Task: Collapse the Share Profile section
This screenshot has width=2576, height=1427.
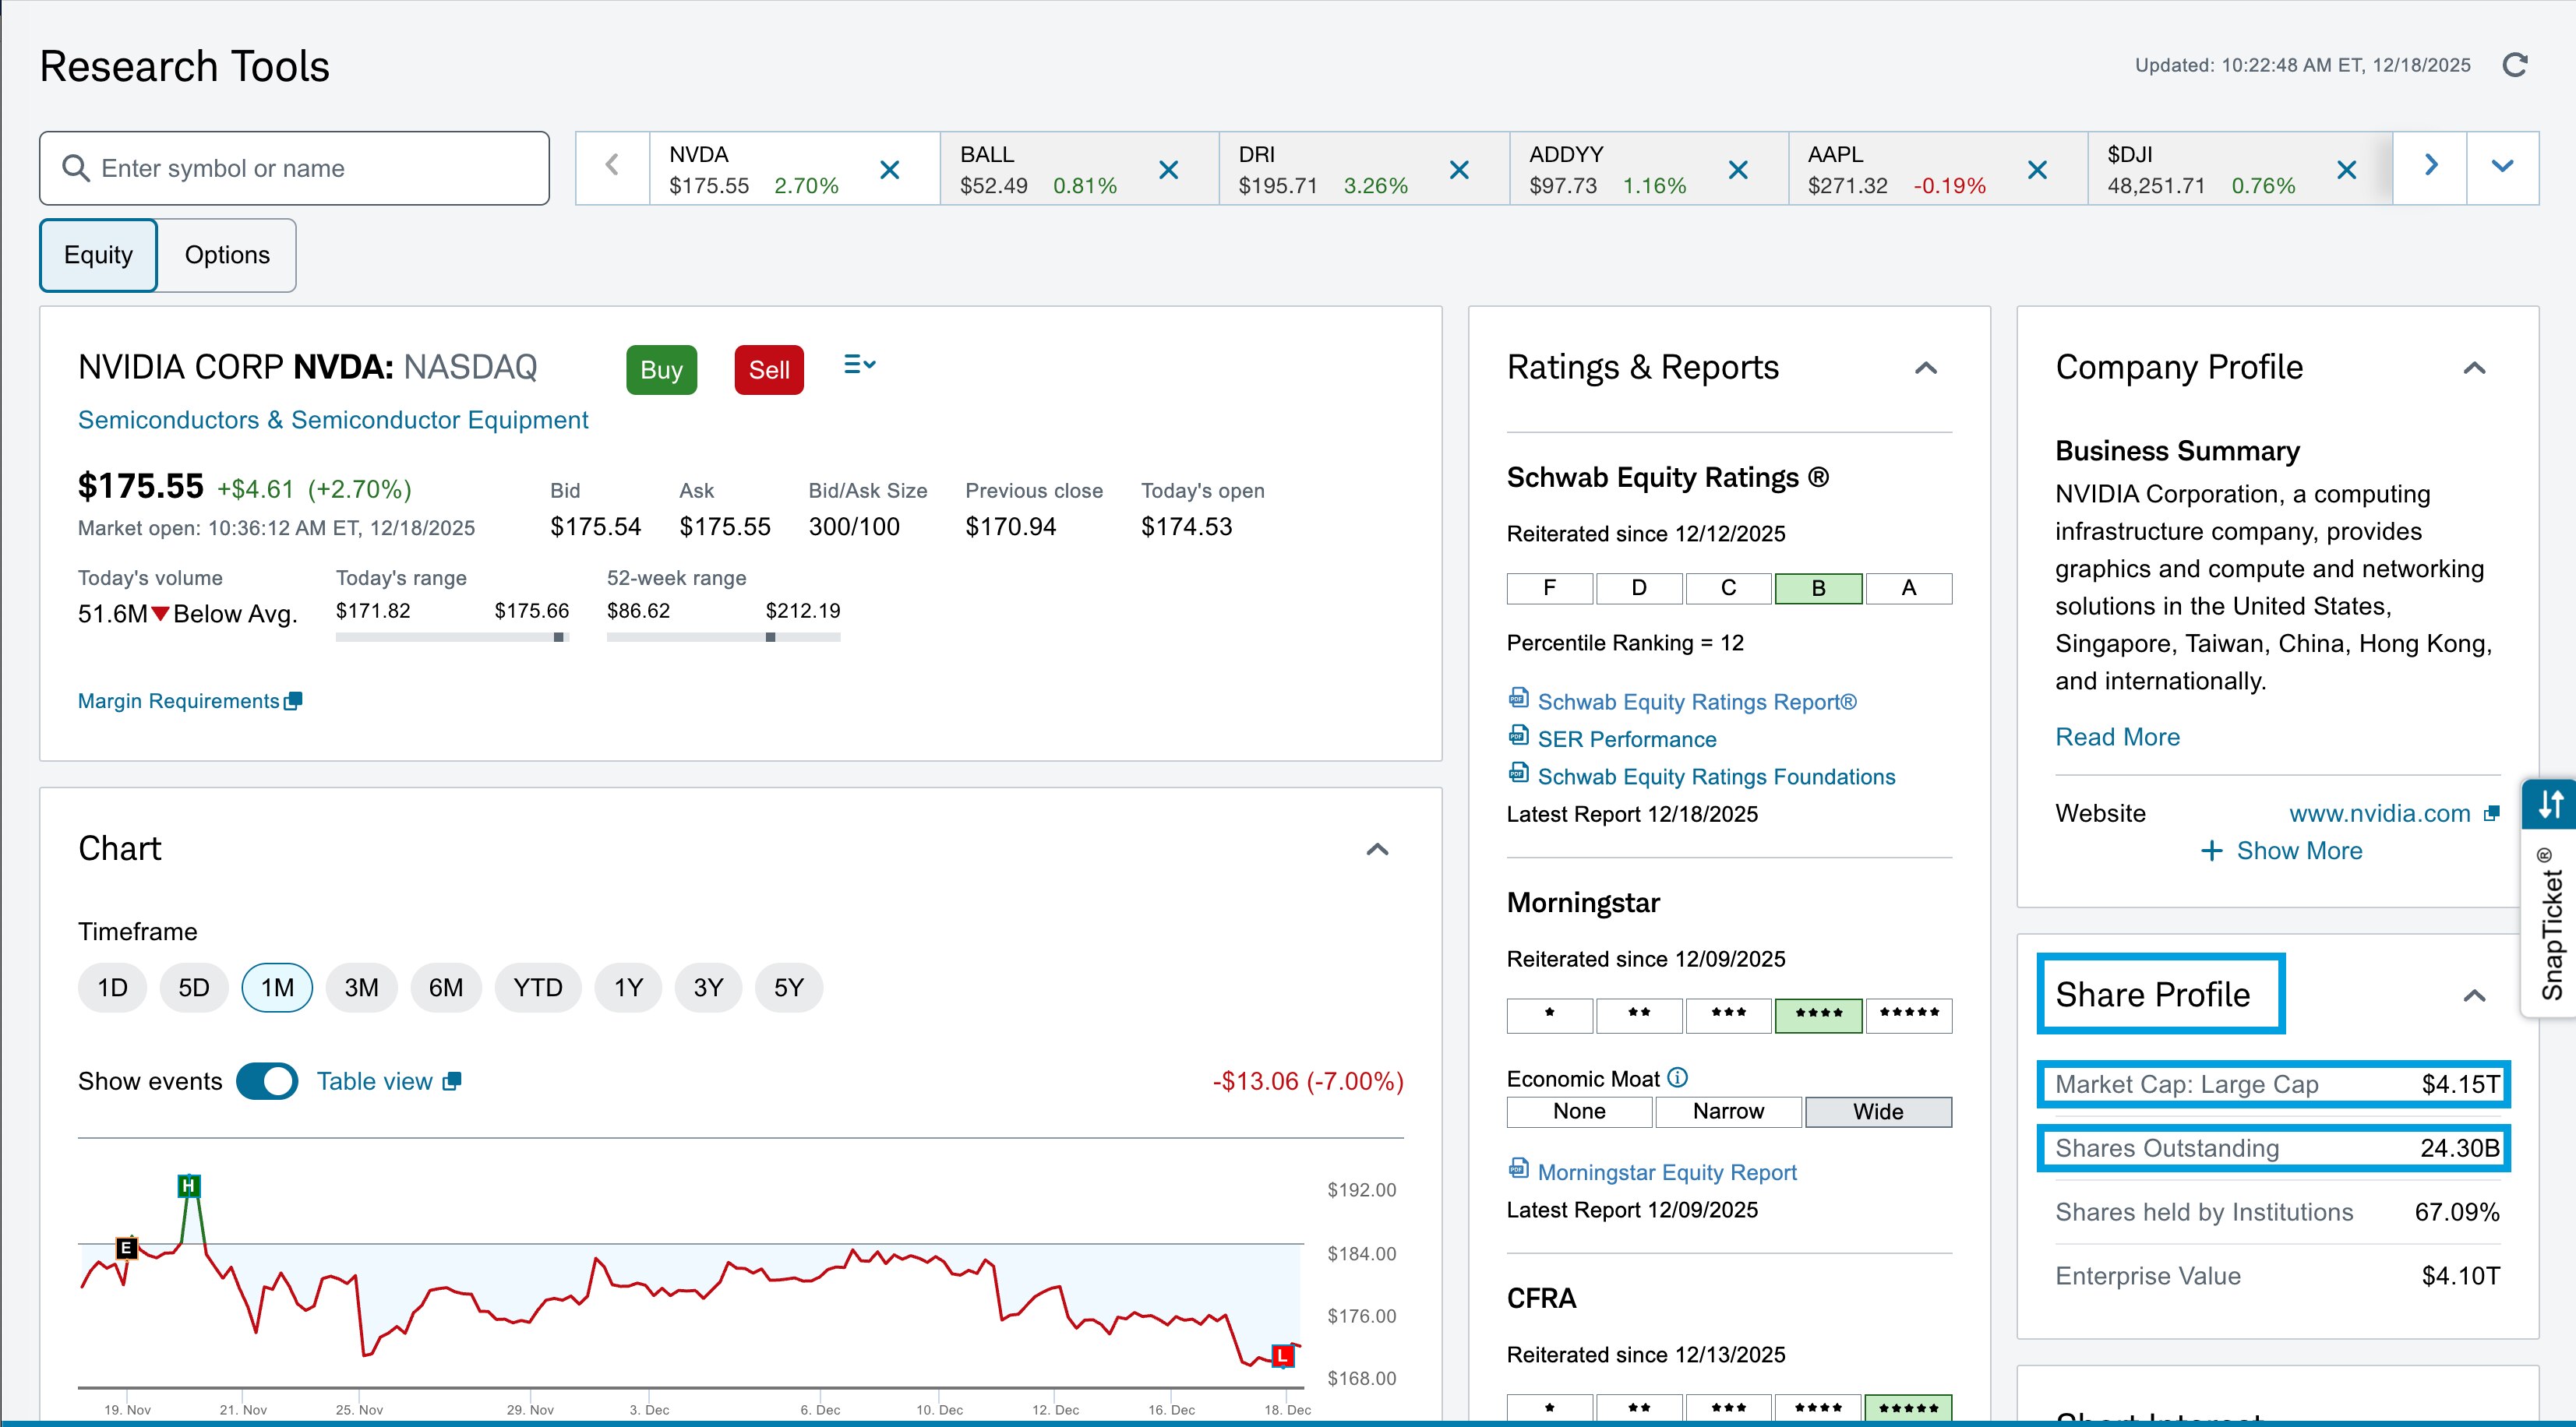Action: coord(2473,995)
